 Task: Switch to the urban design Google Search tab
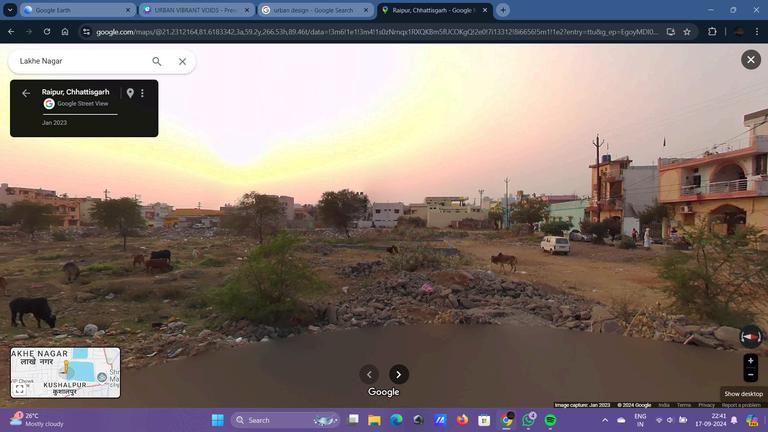[x=312, y=10]
